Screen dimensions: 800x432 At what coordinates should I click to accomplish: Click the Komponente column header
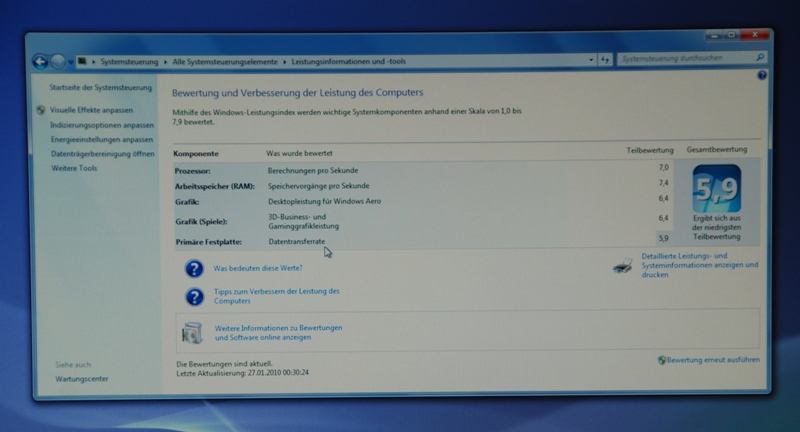(196, 154)
